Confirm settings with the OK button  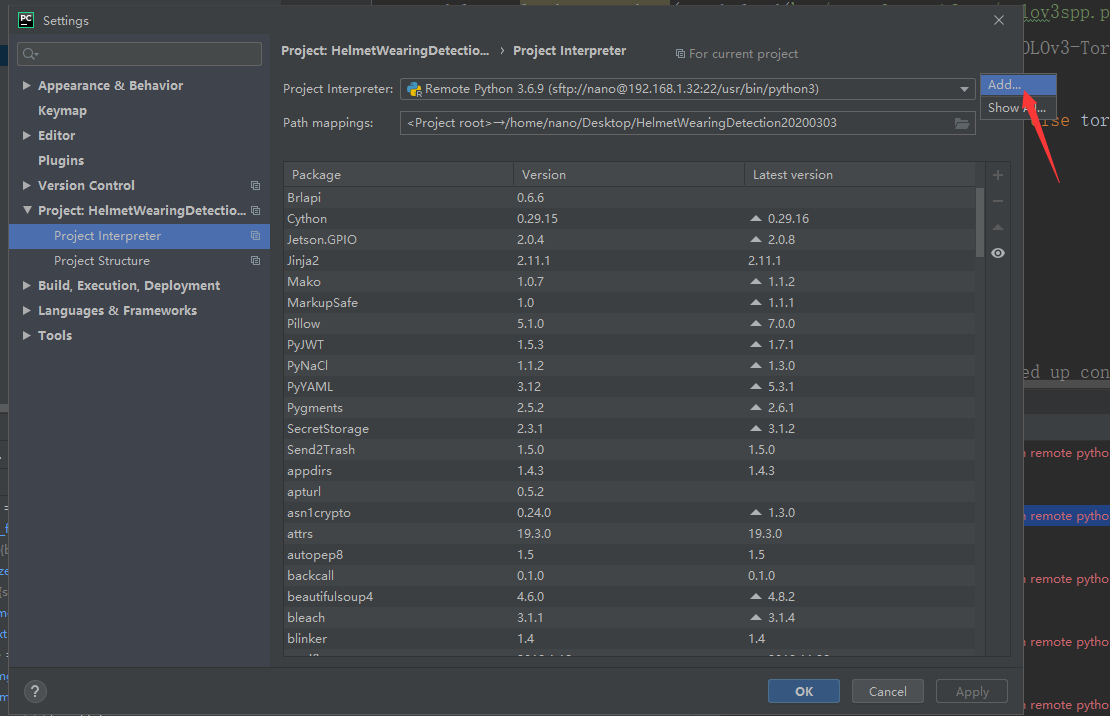pos(803,691)
